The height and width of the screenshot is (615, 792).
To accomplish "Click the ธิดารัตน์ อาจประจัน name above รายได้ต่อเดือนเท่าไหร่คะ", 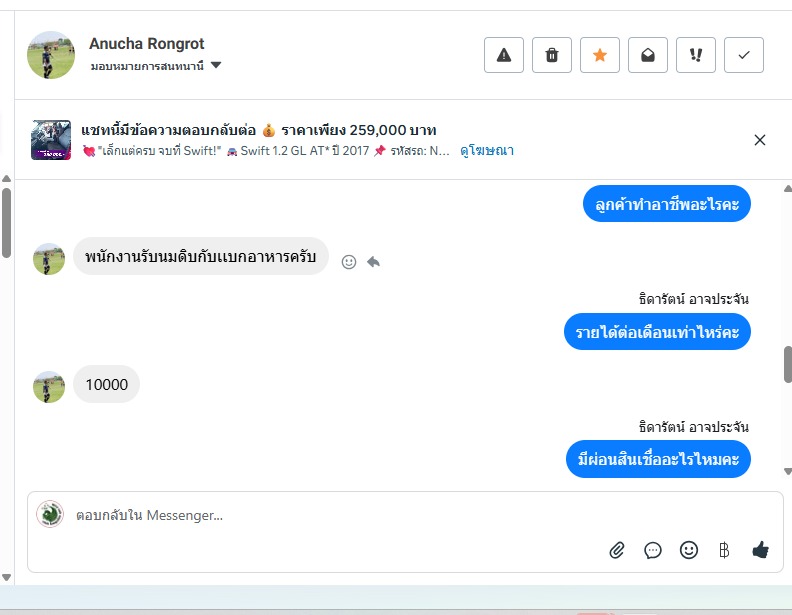I will click(694, 299).
